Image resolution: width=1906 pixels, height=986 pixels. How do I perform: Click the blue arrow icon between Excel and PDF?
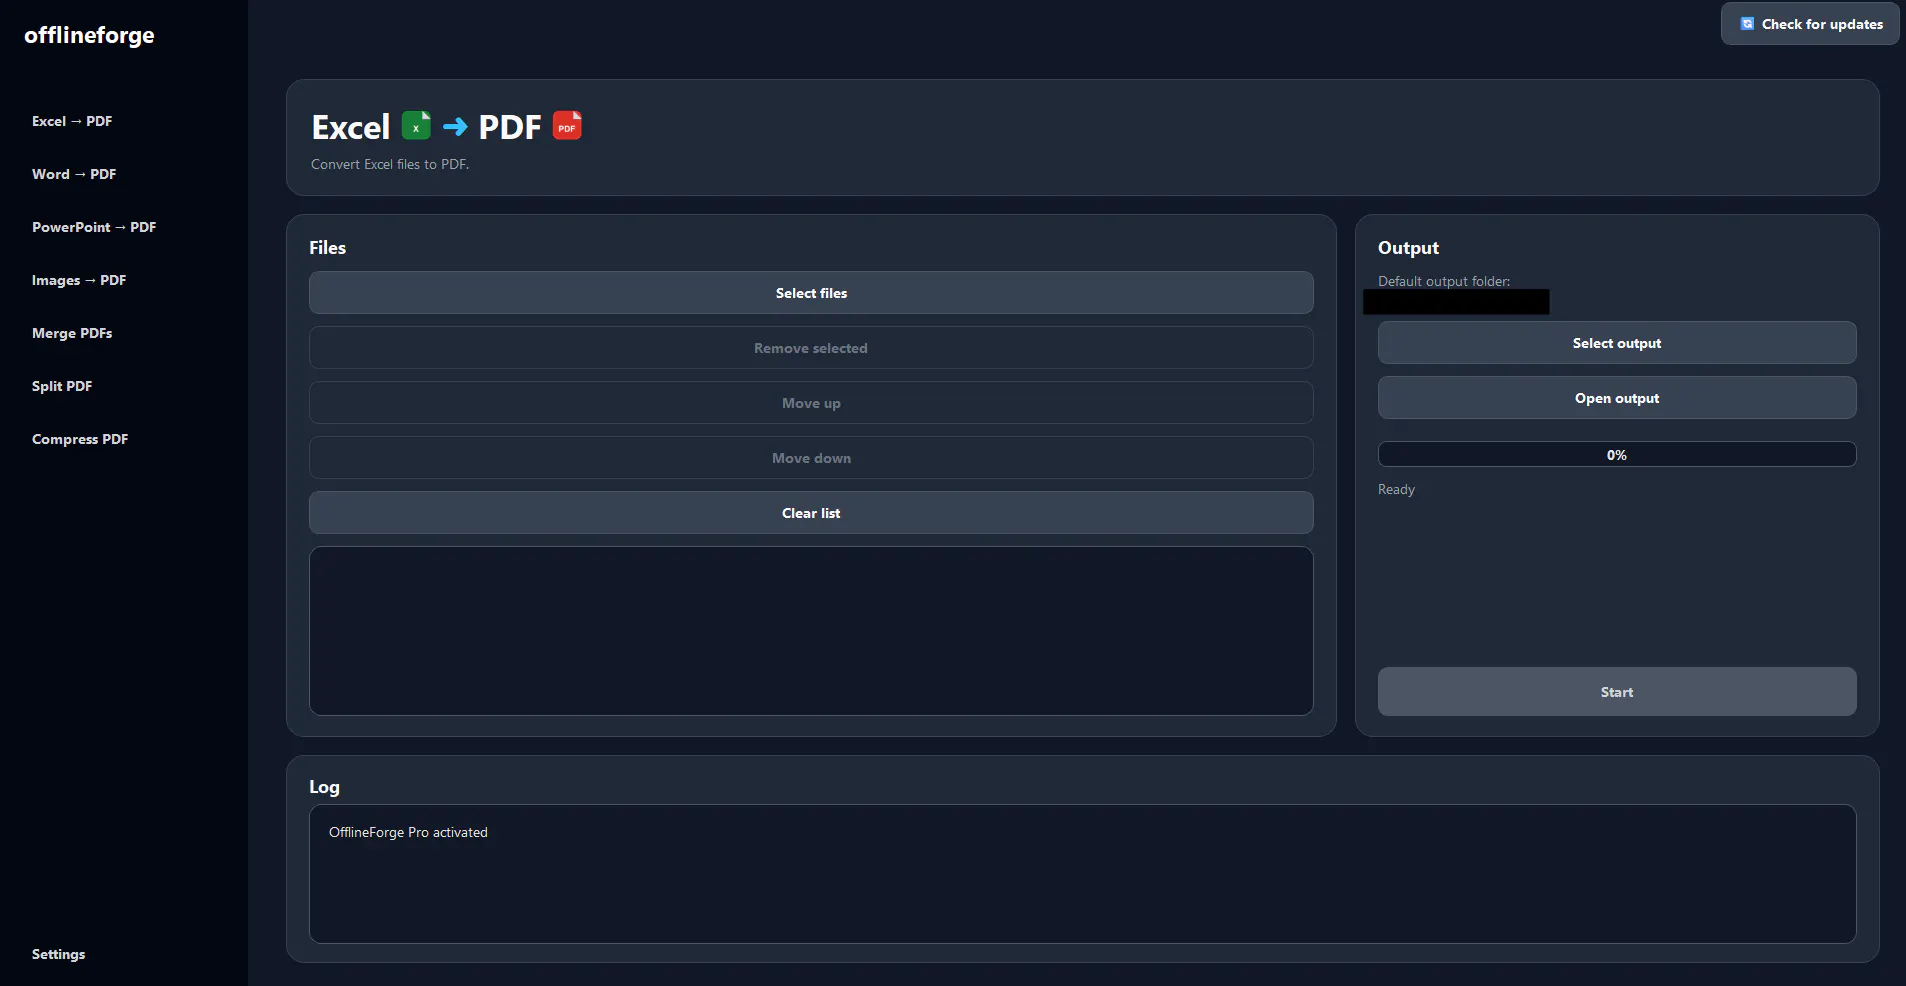[455, 127]
